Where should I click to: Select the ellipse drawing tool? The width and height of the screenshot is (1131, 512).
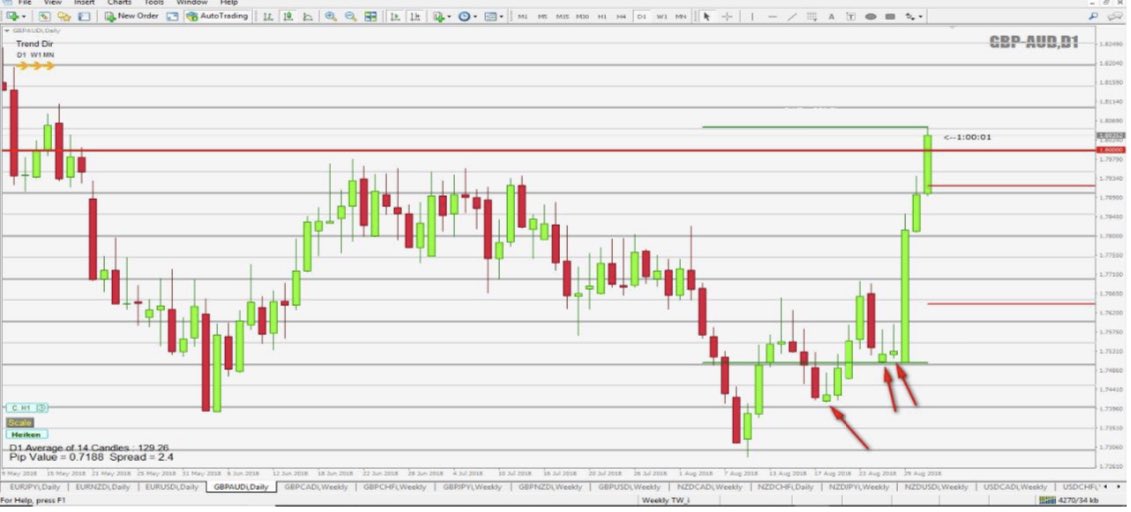click(x=871, y=16)
